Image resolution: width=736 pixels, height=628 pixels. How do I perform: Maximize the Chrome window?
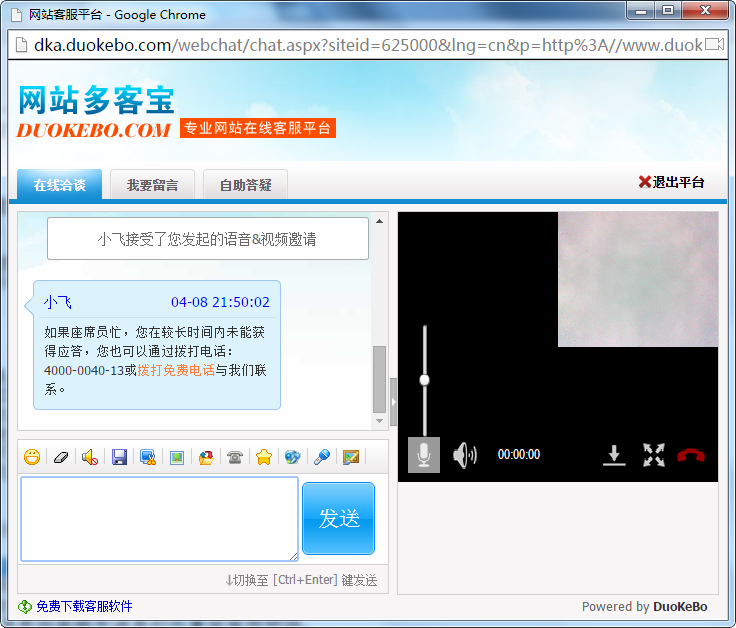point(668,11)
